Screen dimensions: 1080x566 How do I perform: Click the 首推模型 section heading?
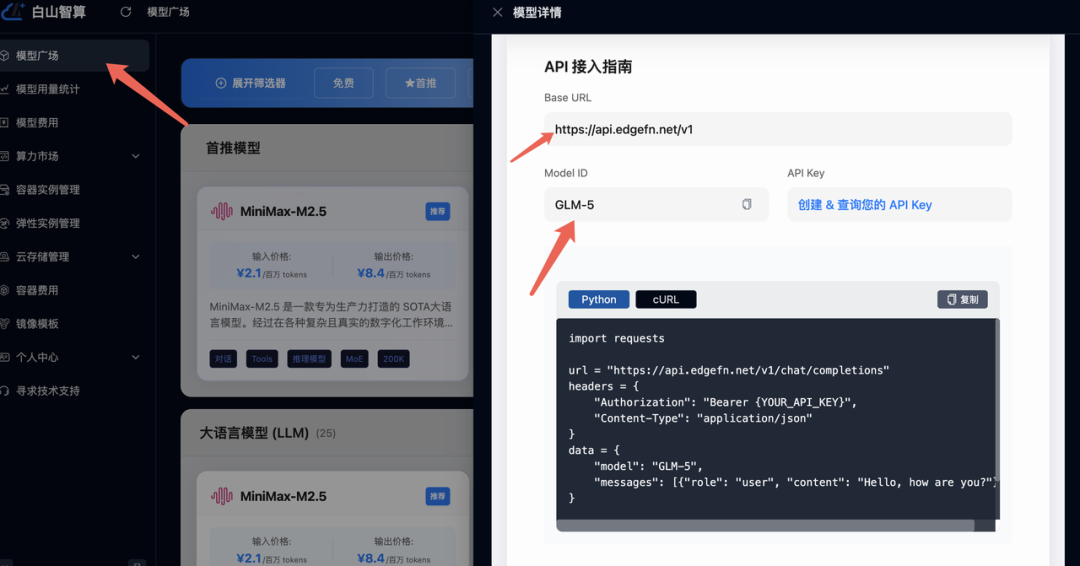point(233,148)
